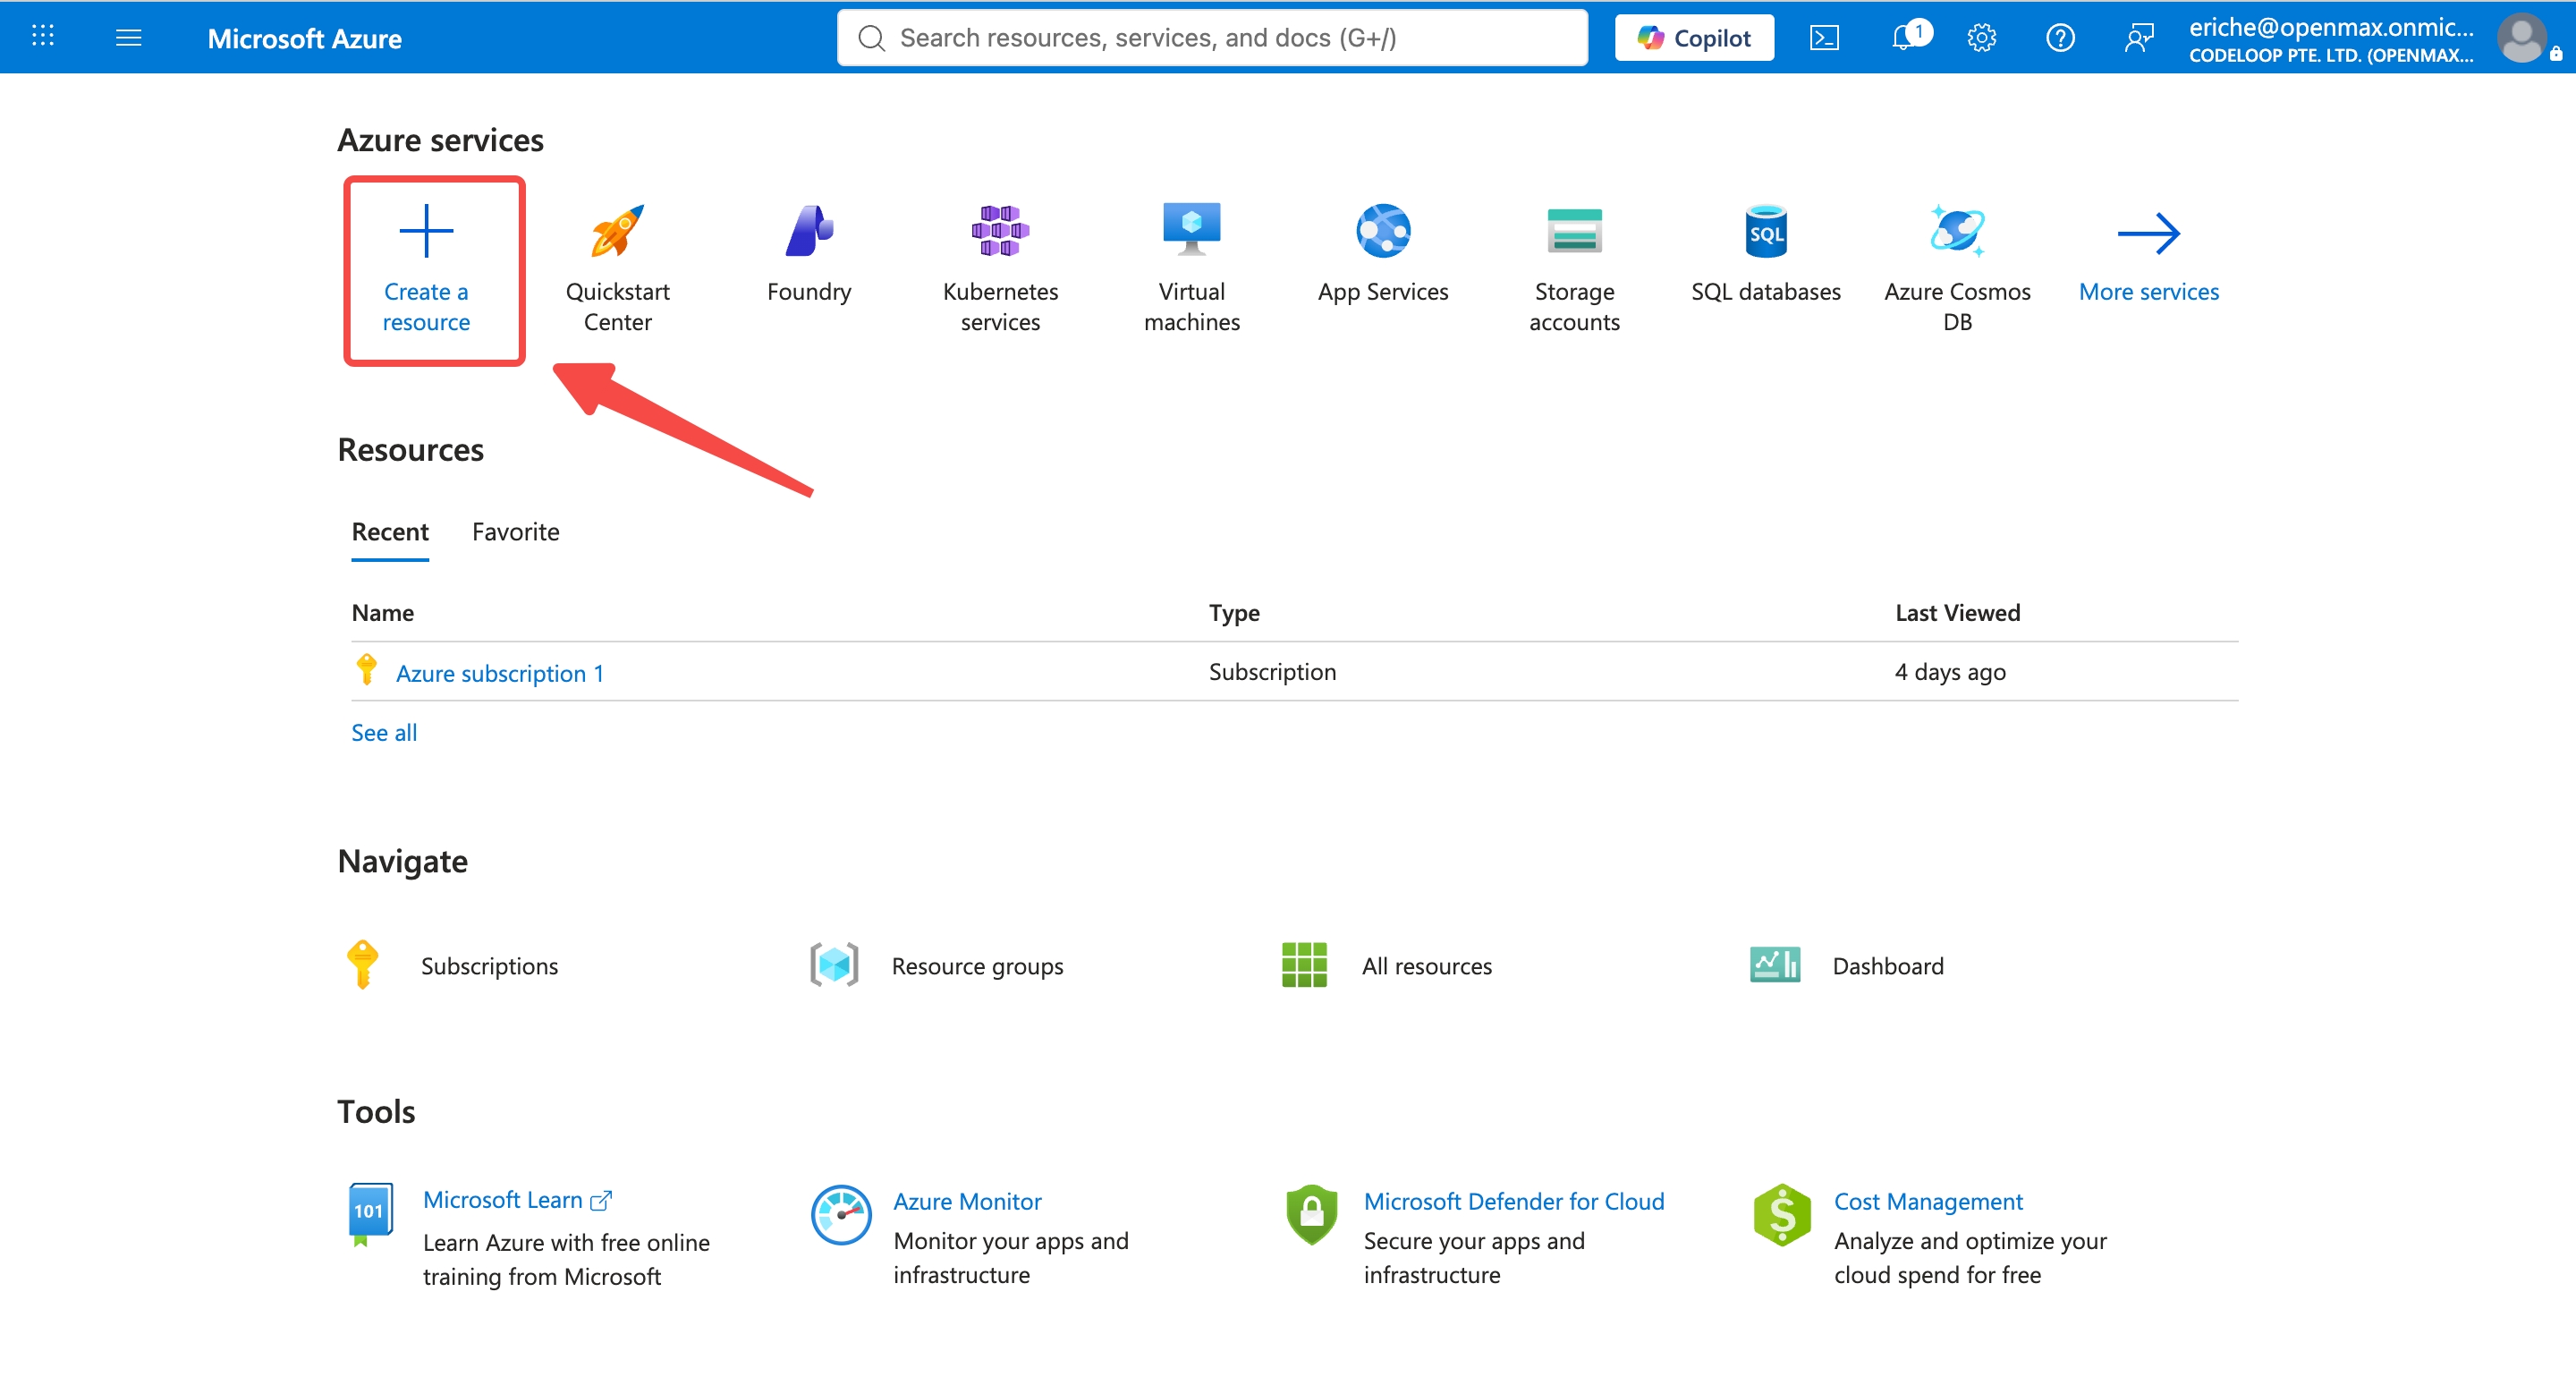Navigate to Resource groups label

(x=977, y=966)
